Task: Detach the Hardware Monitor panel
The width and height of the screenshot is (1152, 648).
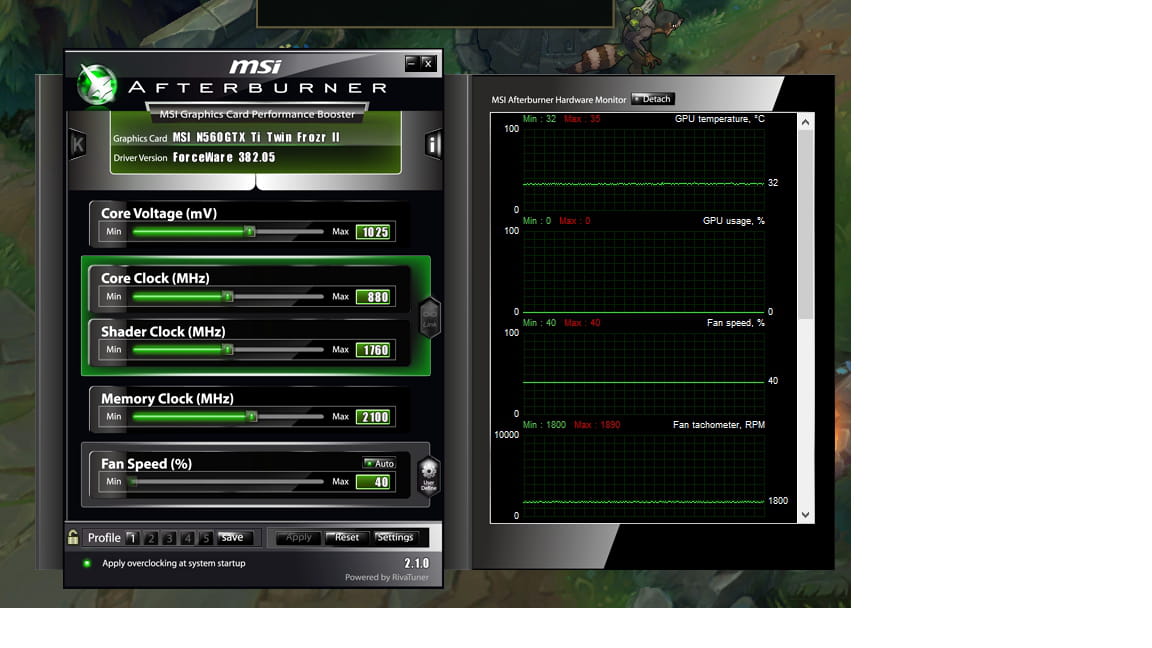Action: point(653,99)
